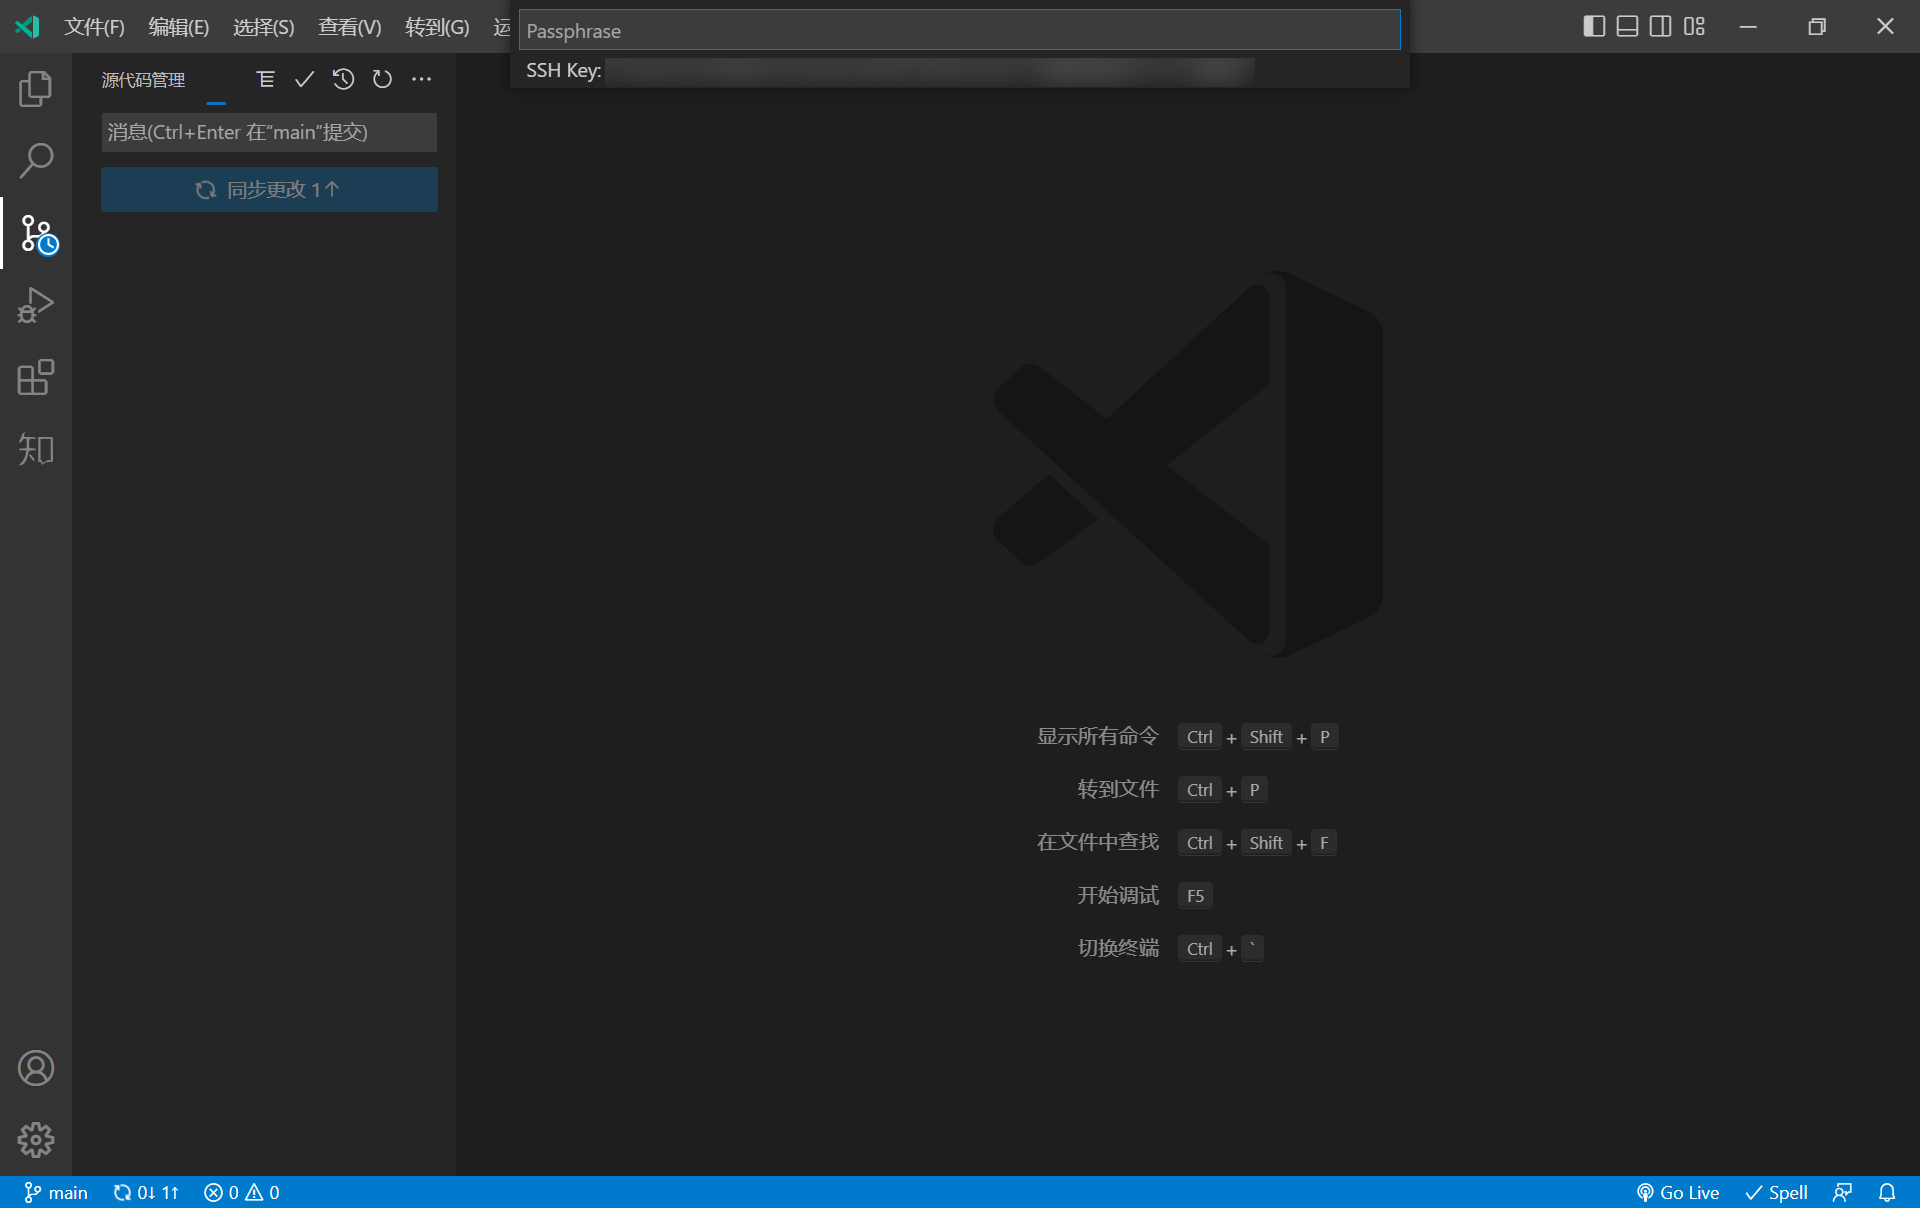Screen dimensions: 1920x1208
Task: Open the Search view
Action: [36, 160]
